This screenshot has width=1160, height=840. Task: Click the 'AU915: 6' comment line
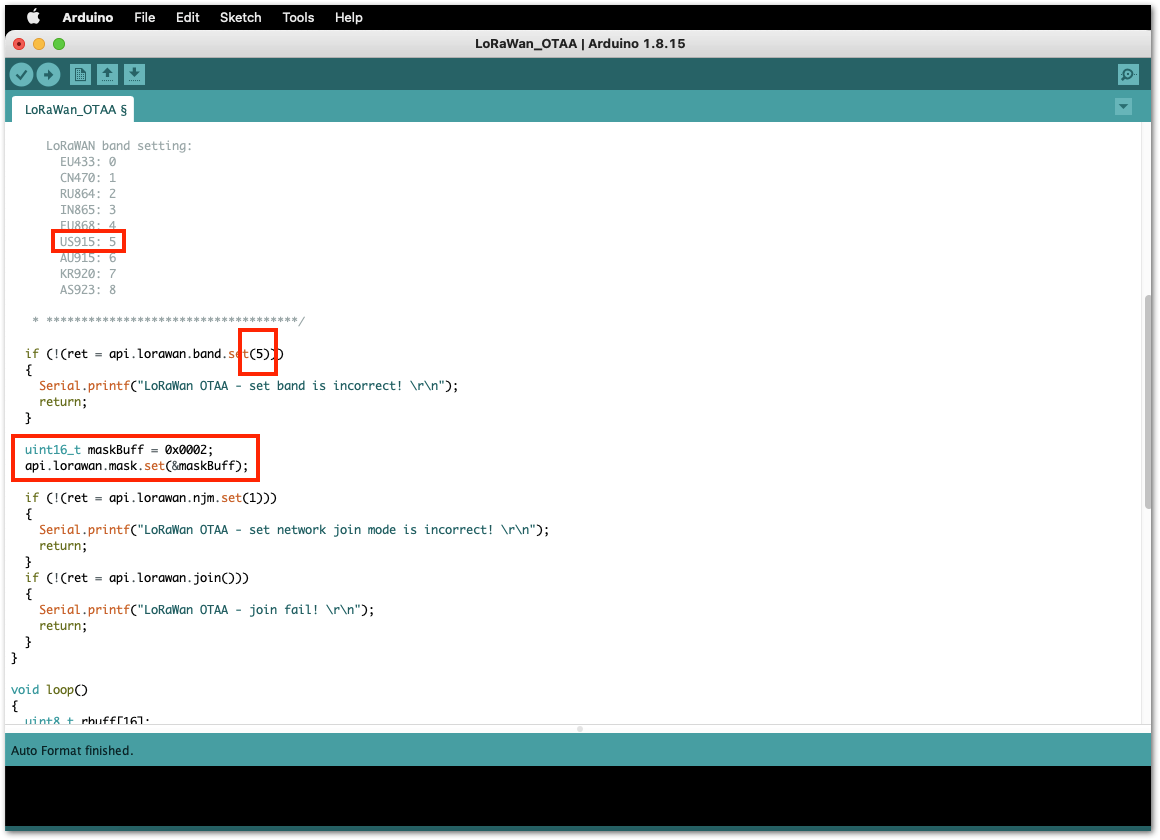[x=88, y=258]
